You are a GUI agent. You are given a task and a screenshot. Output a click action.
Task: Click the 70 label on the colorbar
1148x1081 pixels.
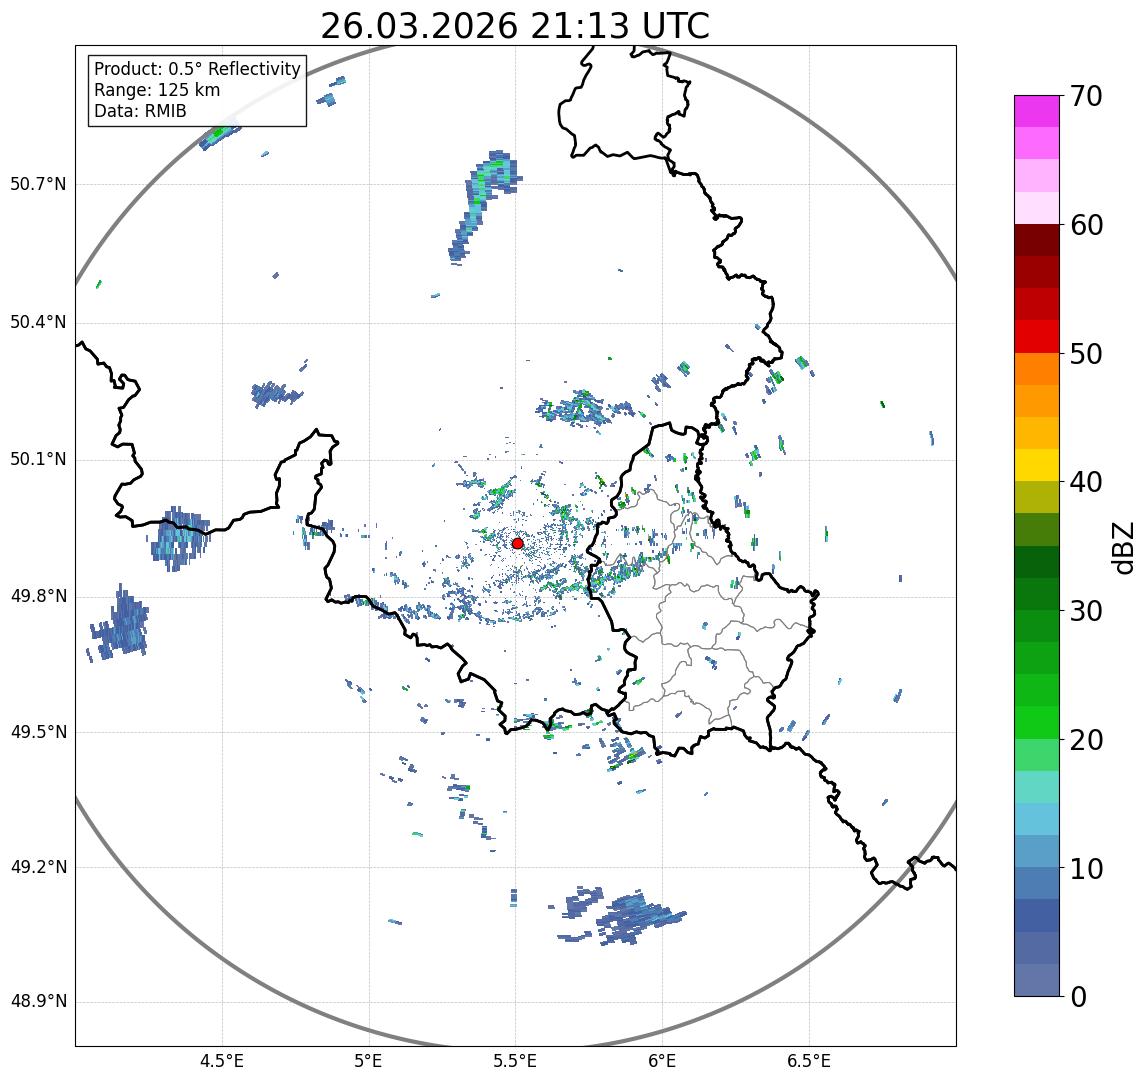coord(1086,96)
